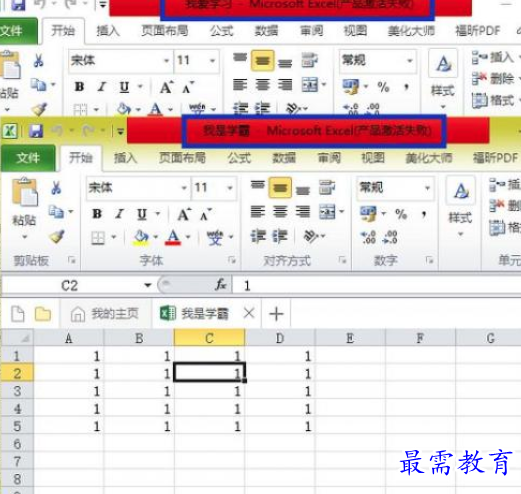This screenshot has height=494, width=521.
Task: Toggle Center alignment in front window
Action: pyautogui.click(x=280, y=212)
